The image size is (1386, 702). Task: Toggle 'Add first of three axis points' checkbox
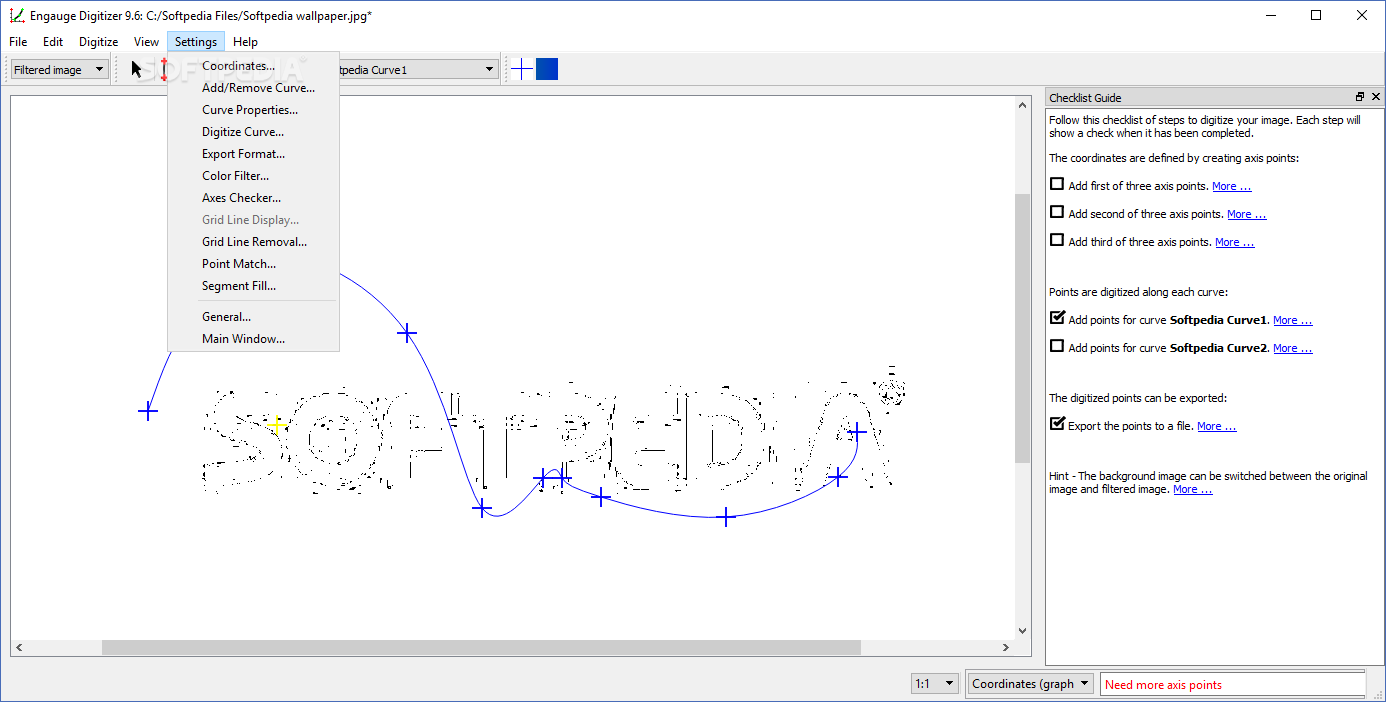1057,184
